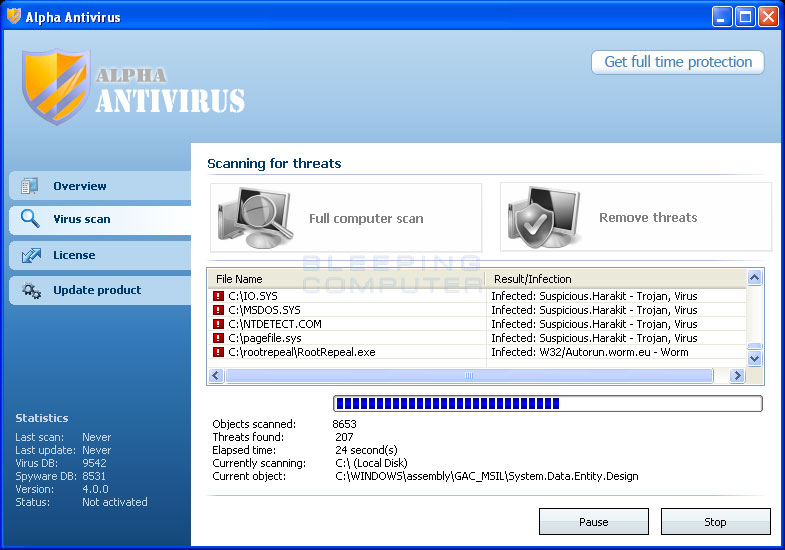Click the magnifying glass Virus scan icon
The width and height of the screenshot is (785, 550).
30,219
